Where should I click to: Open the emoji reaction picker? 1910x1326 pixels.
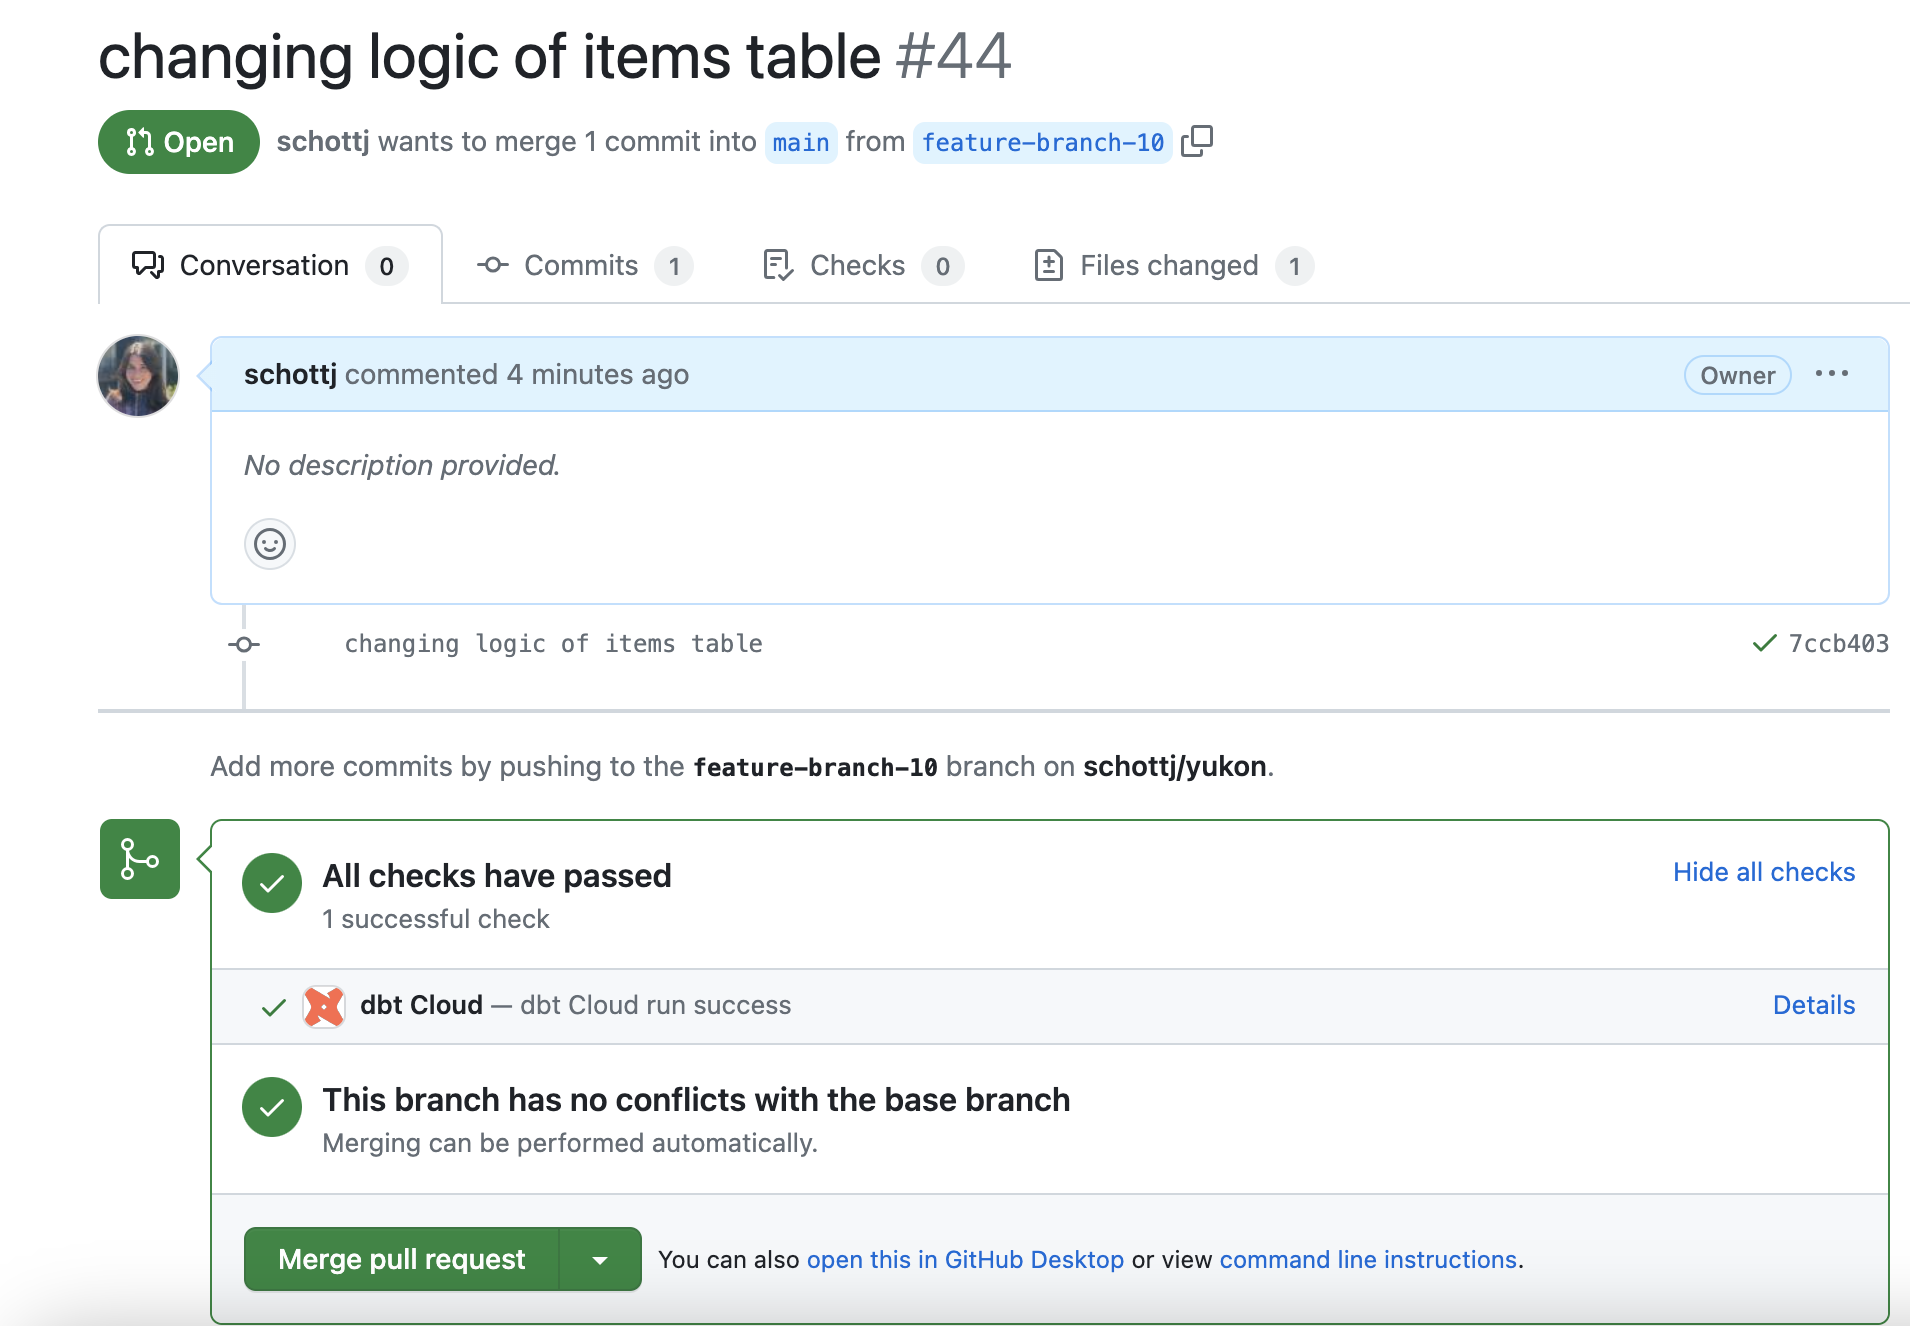coord(269,543)
